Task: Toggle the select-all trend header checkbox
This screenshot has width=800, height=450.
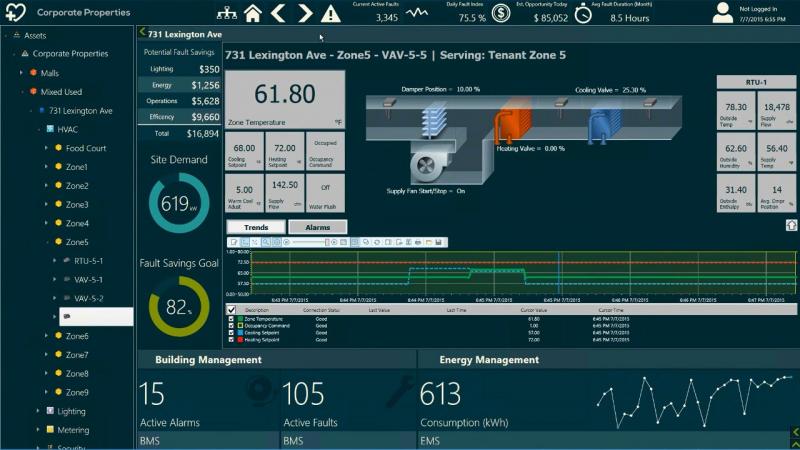Action: [x=231, y=310]
